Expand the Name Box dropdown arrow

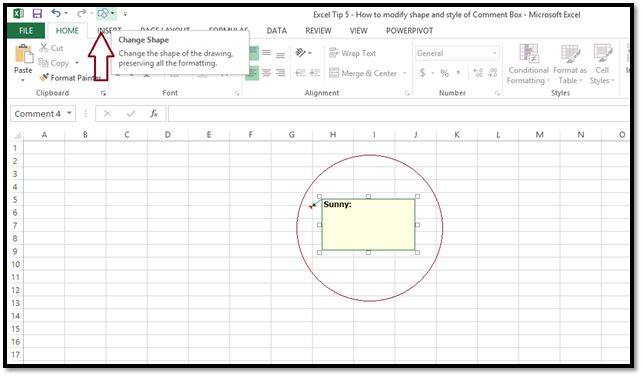[x=70, y=113]
